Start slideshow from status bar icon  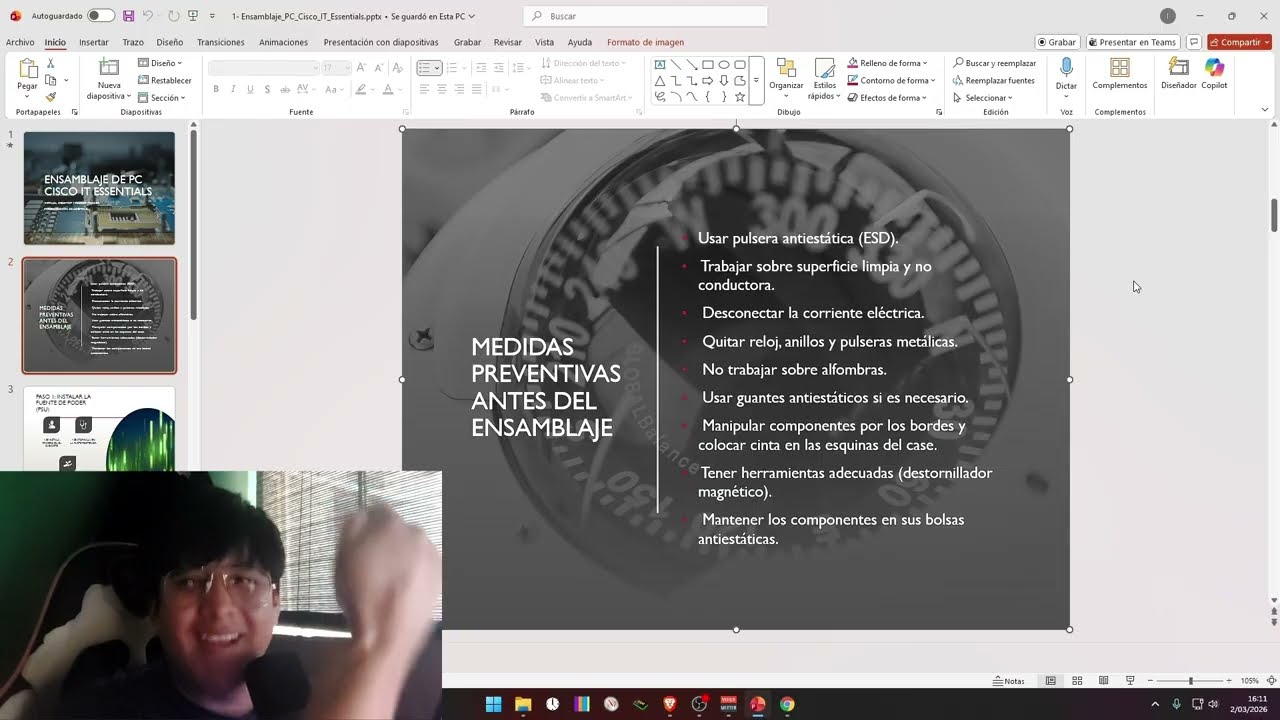tap(1130, 681)
